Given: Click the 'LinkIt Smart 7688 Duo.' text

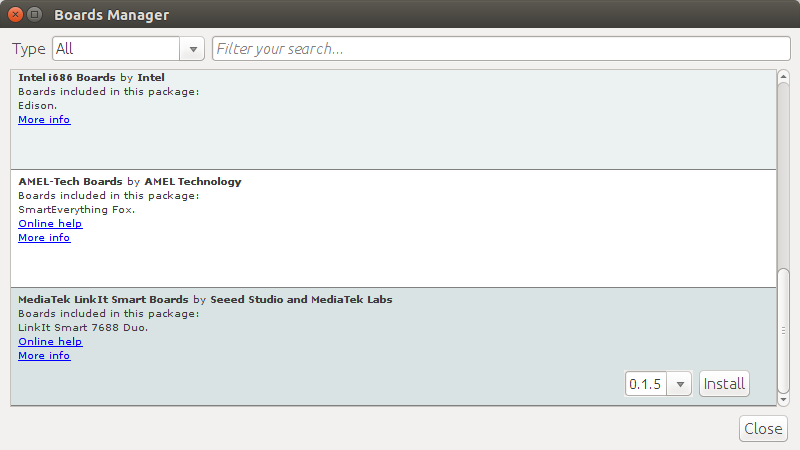Looking at the screenshot, I should 83,328.
